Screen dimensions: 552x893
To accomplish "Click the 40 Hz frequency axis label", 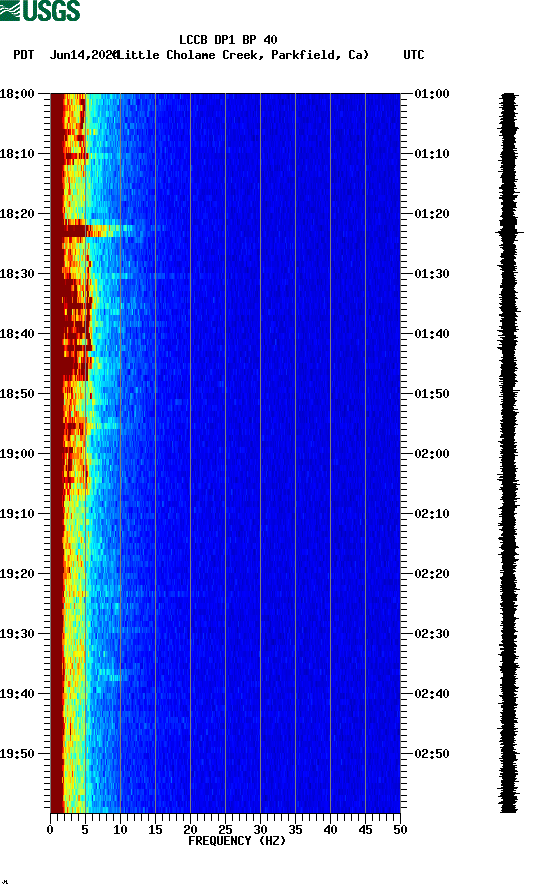I will [x=330, y=830].
